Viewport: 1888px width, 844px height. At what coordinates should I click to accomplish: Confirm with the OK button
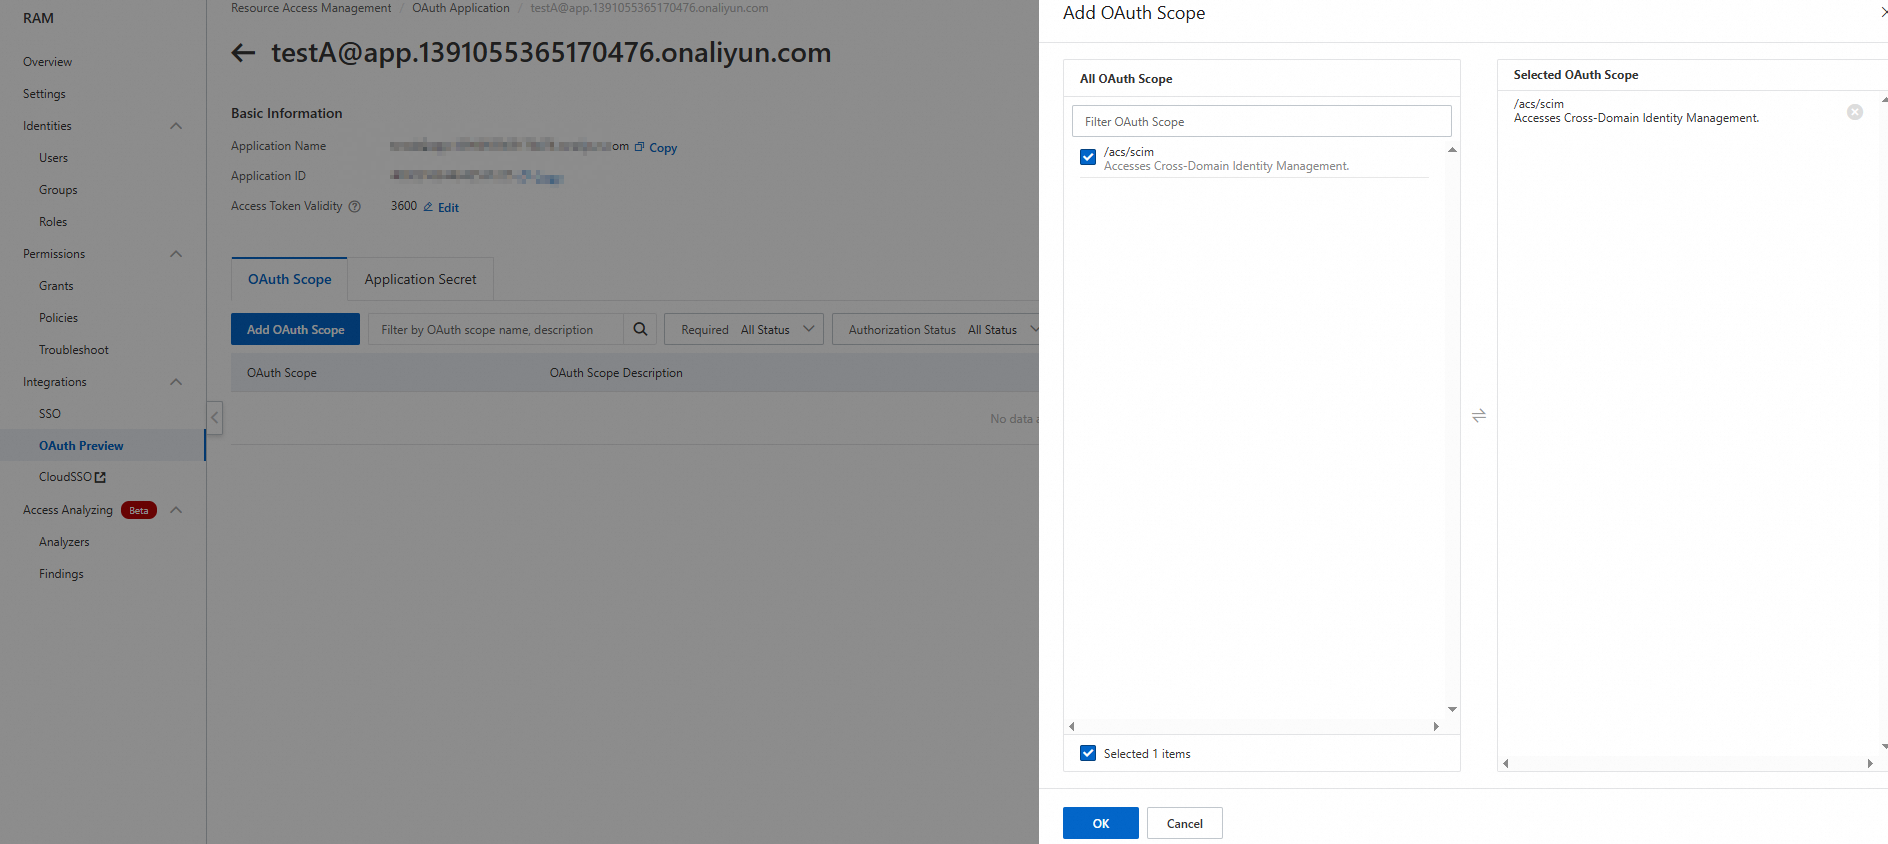point(1101,823)
